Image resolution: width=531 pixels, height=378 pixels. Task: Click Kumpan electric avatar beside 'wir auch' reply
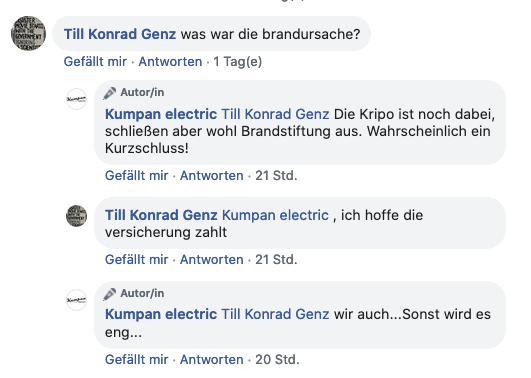pos(76,300)
